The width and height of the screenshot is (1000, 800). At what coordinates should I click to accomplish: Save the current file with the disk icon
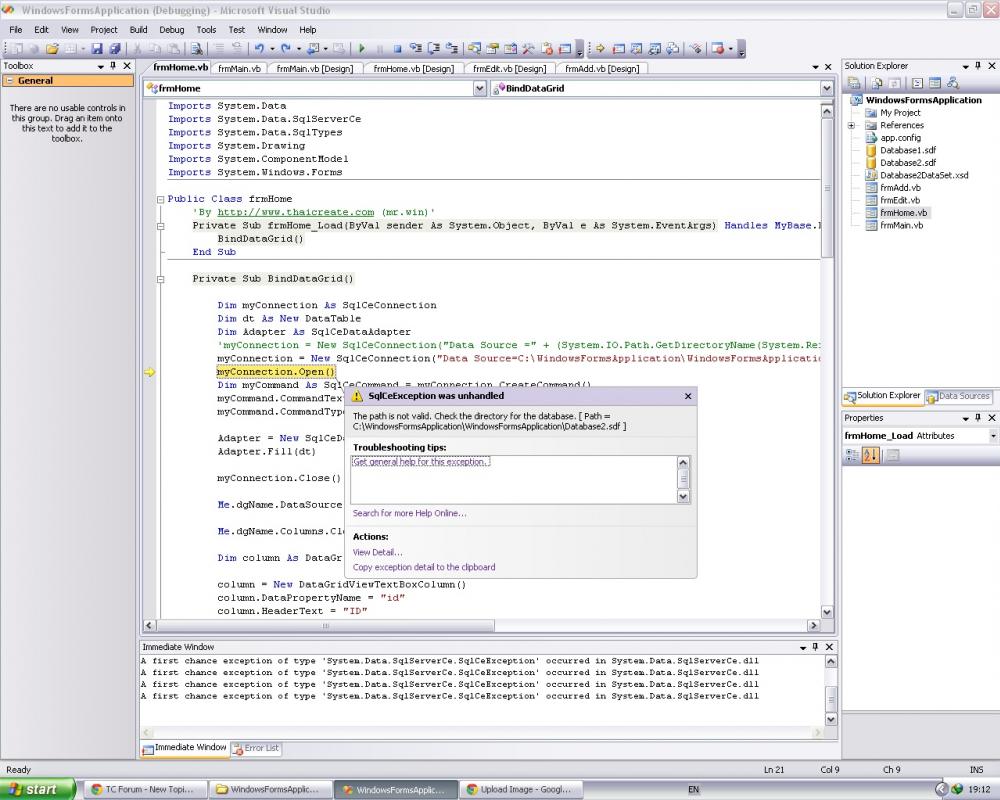click(x=97, y=48)
